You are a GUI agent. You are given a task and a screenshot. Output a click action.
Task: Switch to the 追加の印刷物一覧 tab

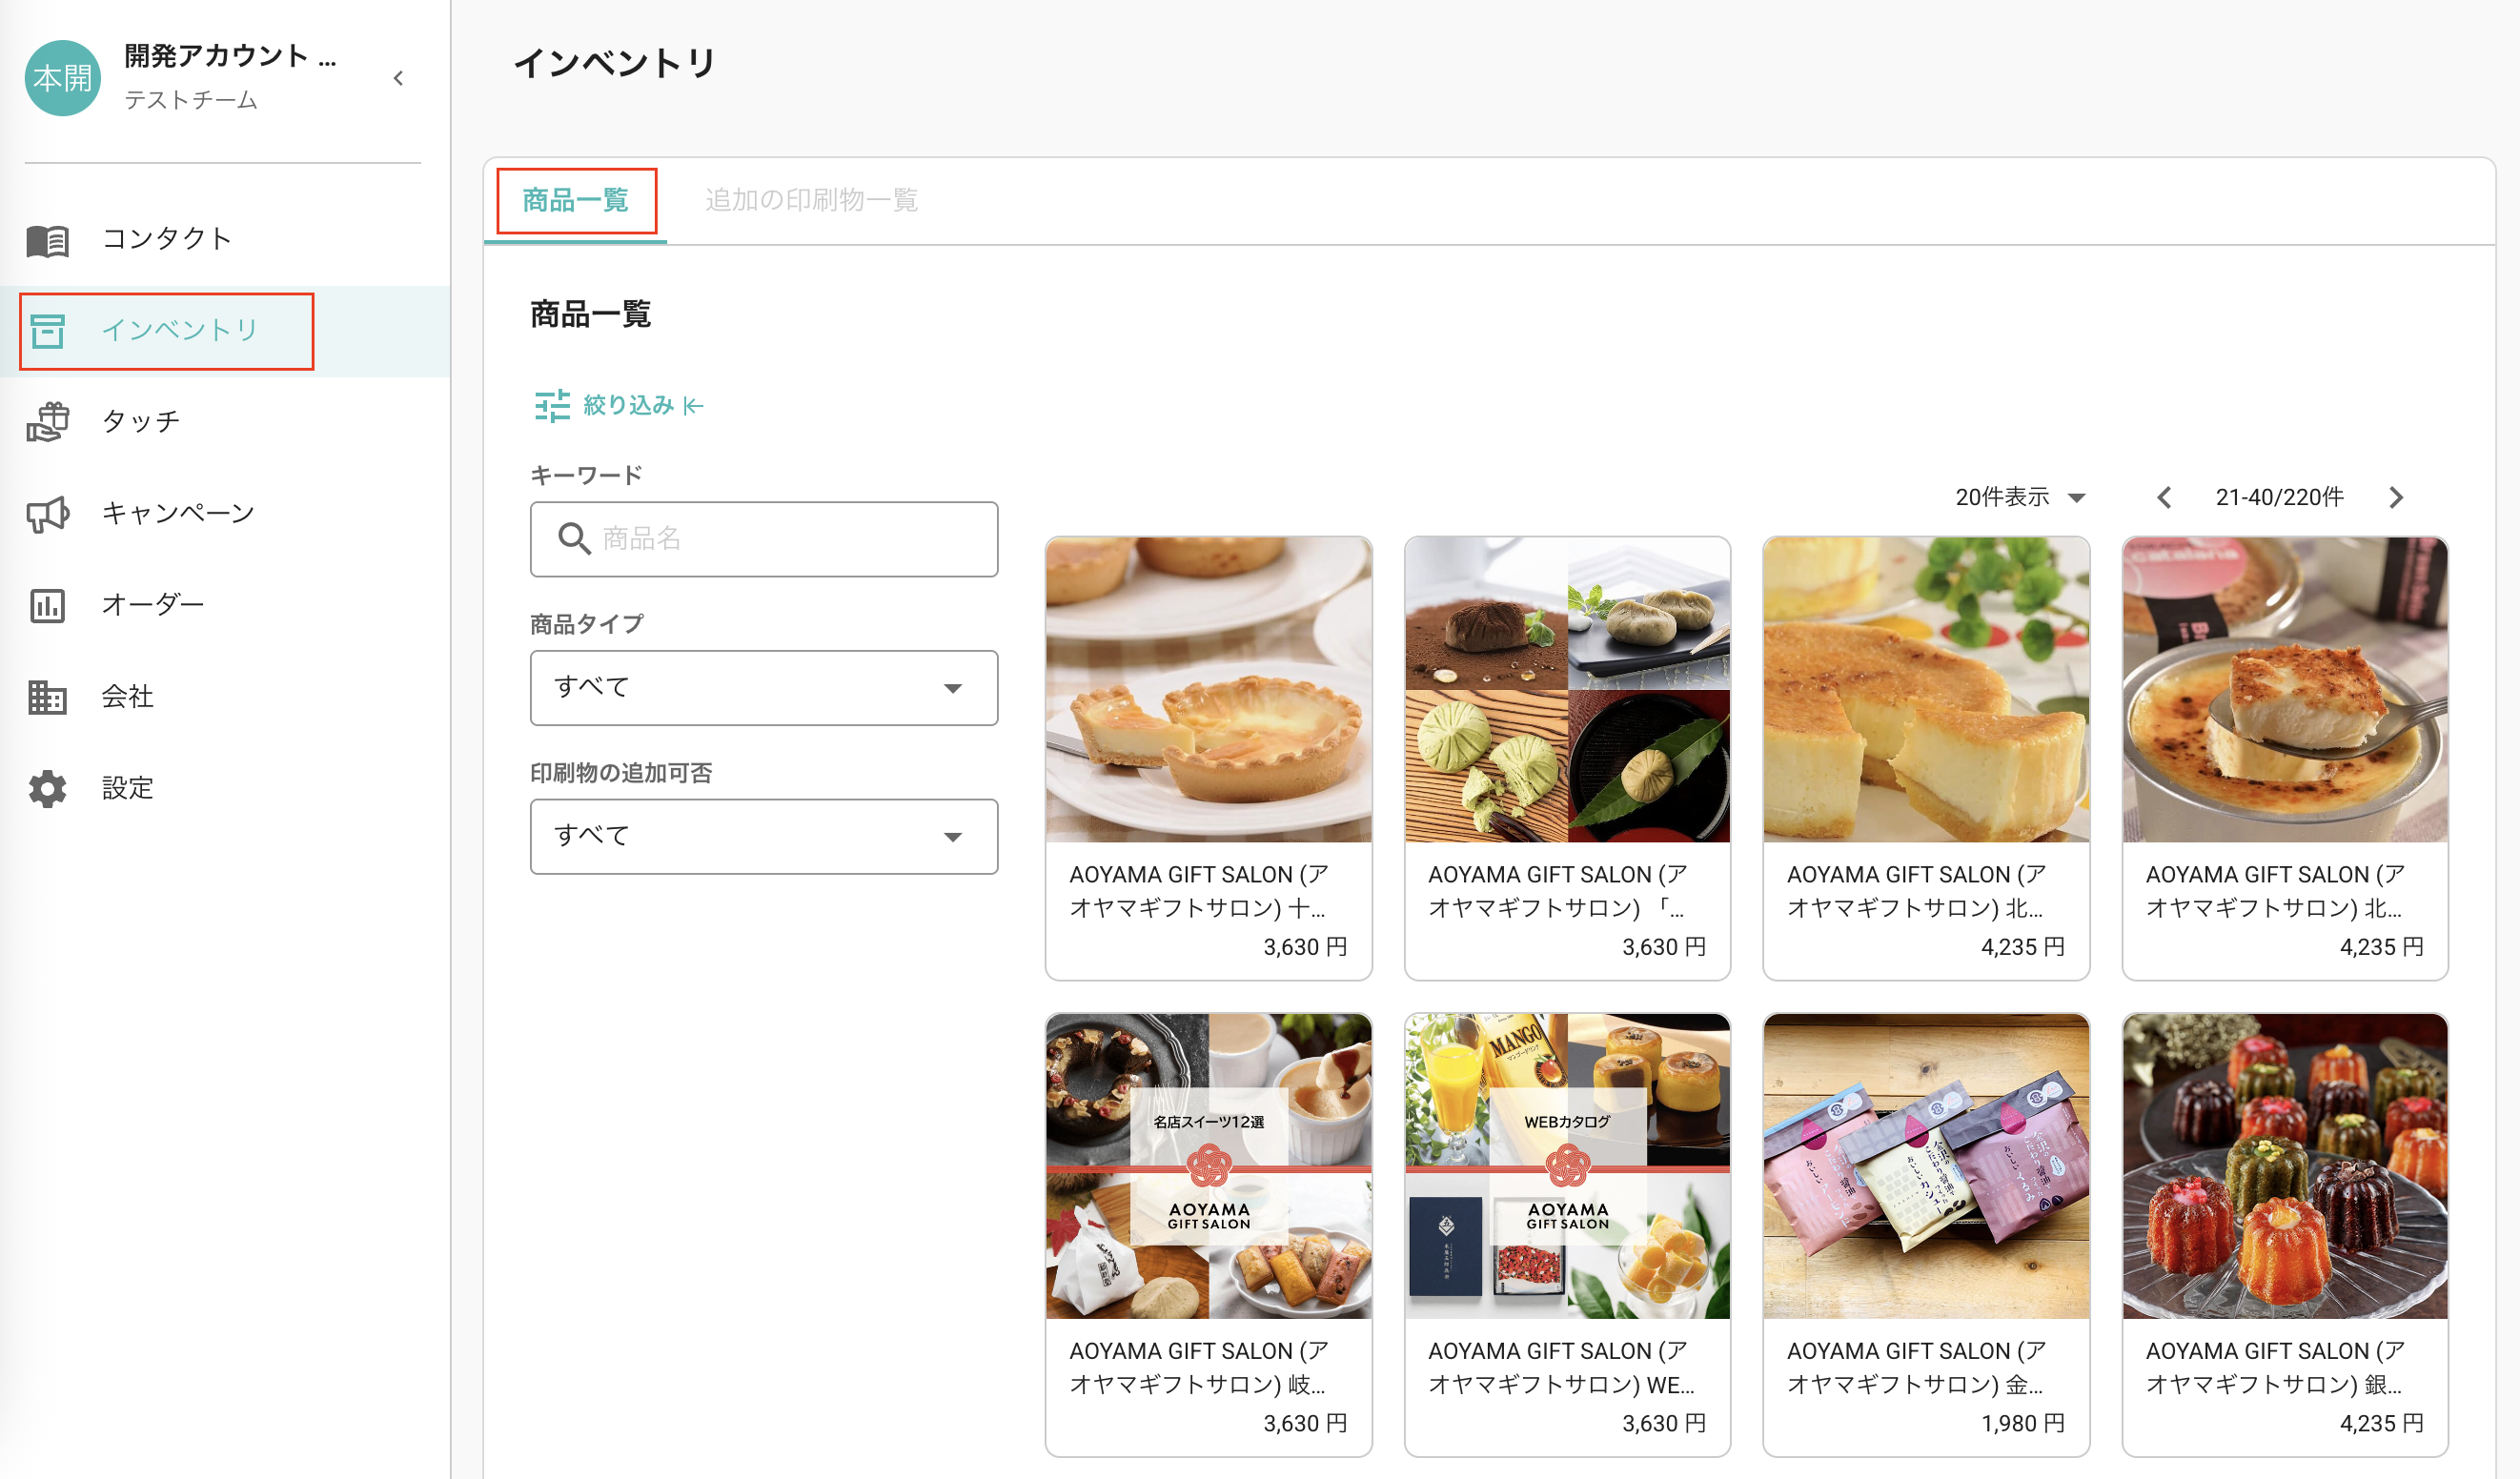[x=811, y=200]
